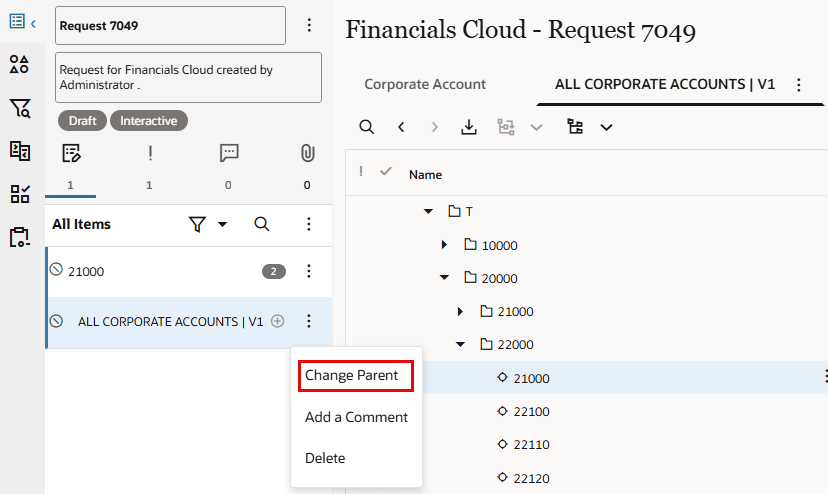Collapse the request panel with the list icon
The width and height of the screenshot is (828, 494).
(x=22, y=22)
